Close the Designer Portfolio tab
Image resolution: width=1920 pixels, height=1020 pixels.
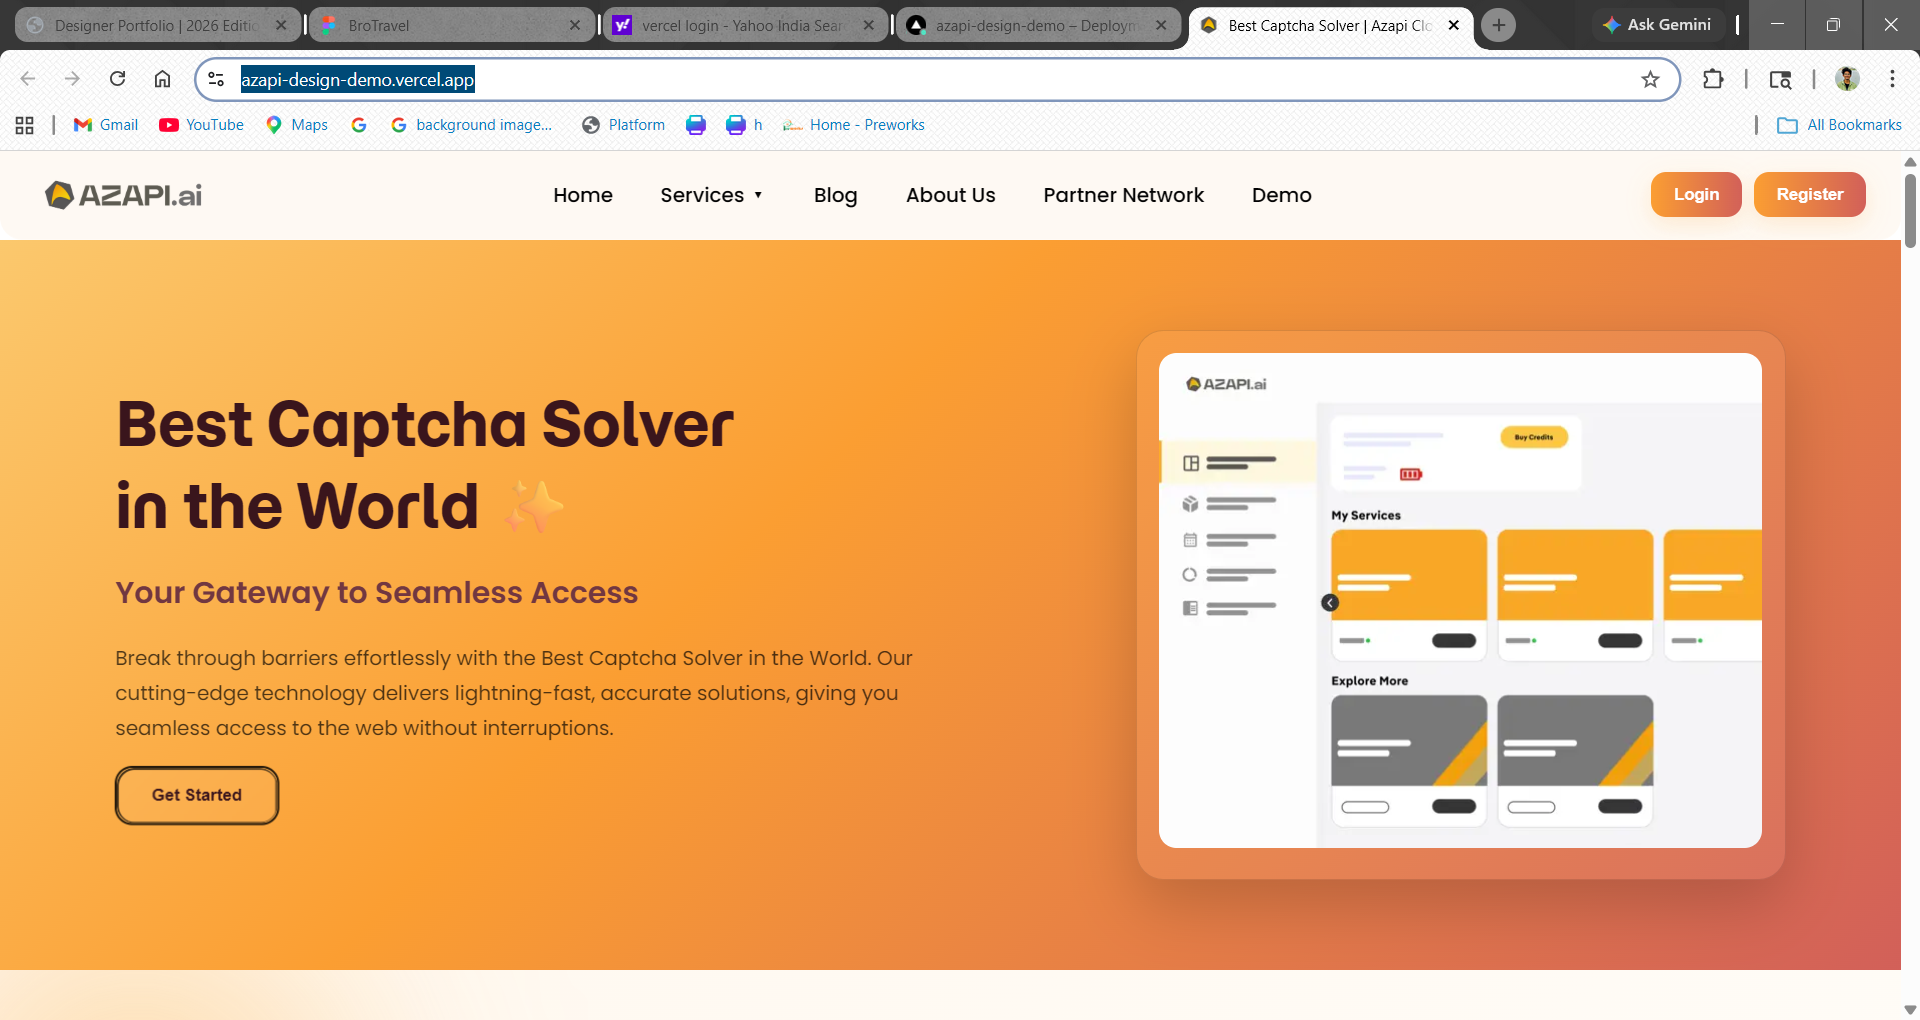281,25
